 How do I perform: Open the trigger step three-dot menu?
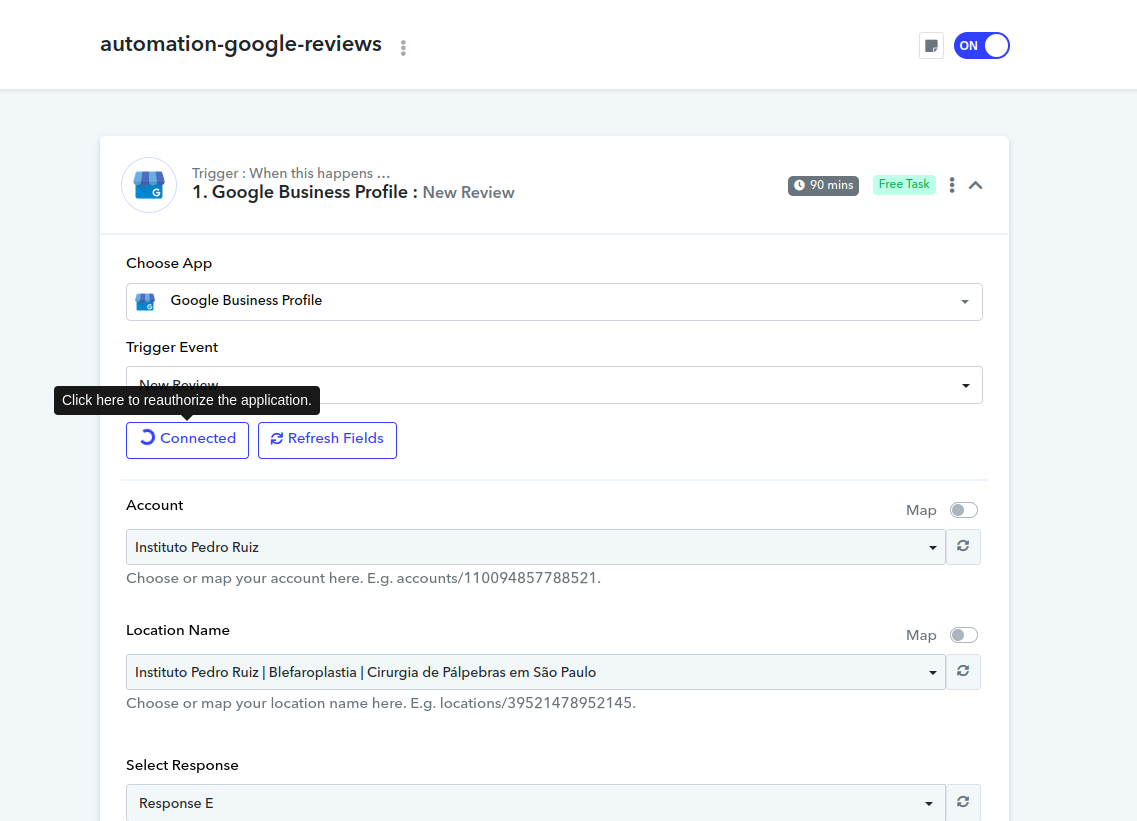pyautogui.click(x=951, y=185)
